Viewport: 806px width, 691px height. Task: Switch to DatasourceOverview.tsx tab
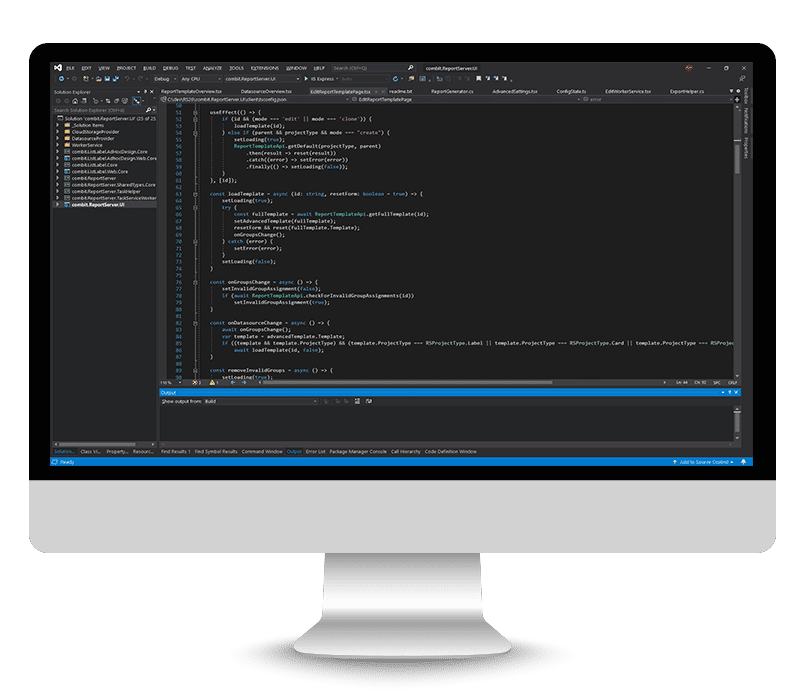pyautogui.click(x=266, y=92)
